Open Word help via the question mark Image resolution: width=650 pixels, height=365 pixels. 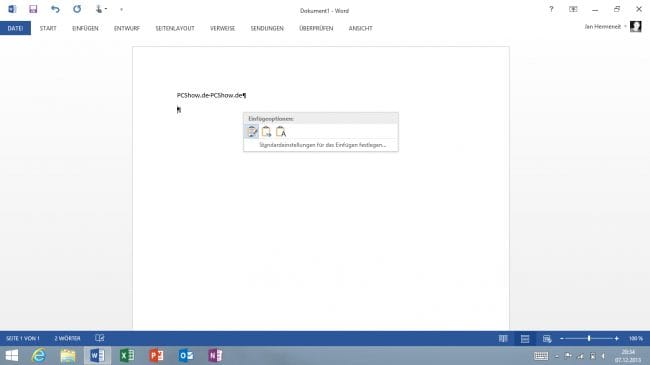click(x=551, y=9)
